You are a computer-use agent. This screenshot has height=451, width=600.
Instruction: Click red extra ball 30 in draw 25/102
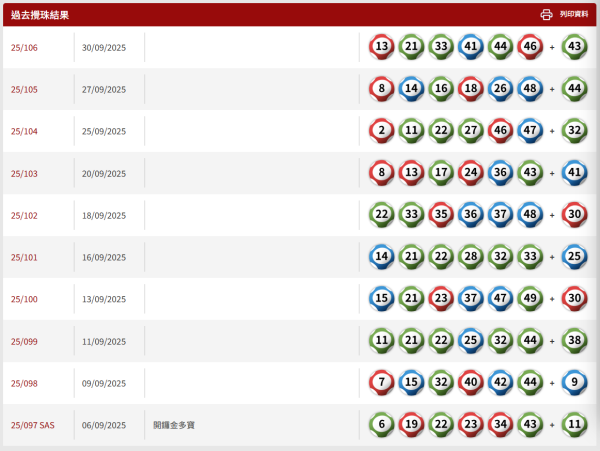coord(574,215)
